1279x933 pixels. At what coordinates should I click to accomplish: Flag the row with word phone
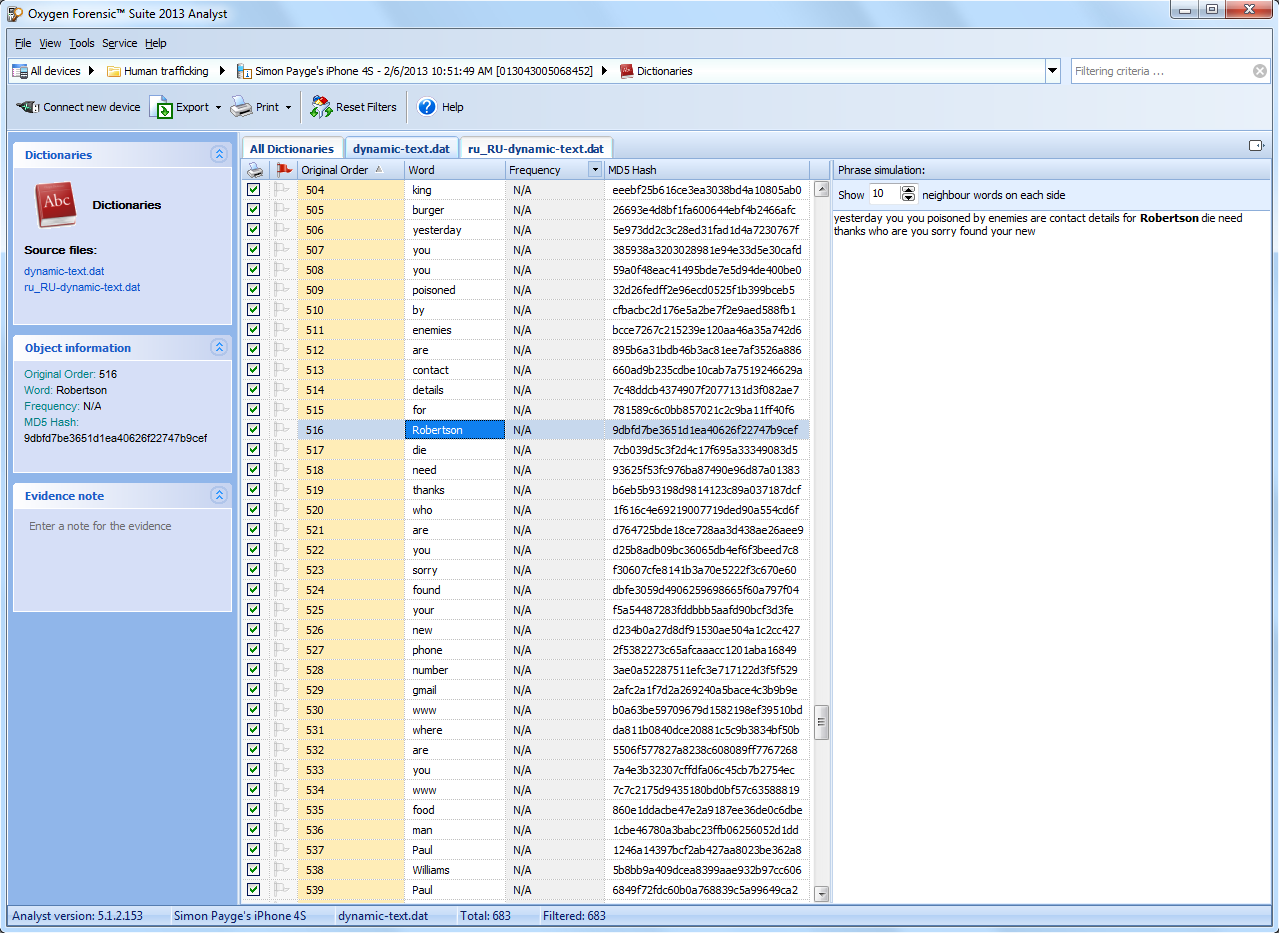(x=283, y=650)
